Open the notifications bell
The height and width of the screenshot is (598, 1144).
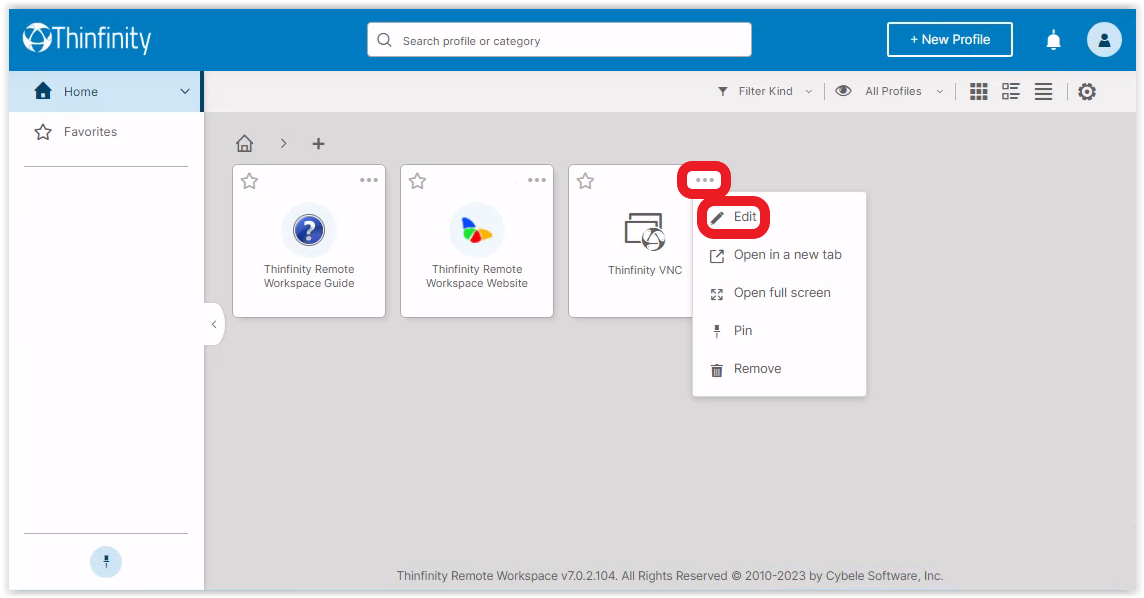coord(1053,40)
